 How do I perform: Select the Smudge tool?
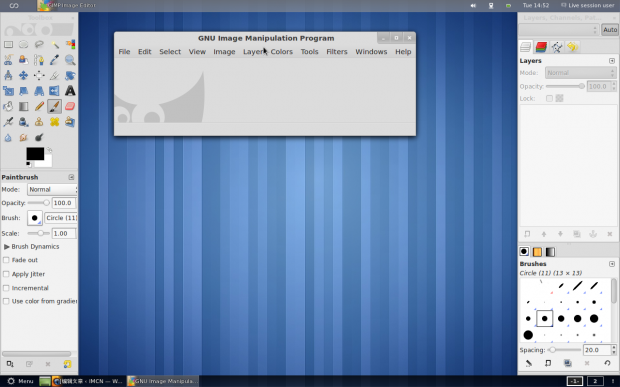tap(23, 137)
